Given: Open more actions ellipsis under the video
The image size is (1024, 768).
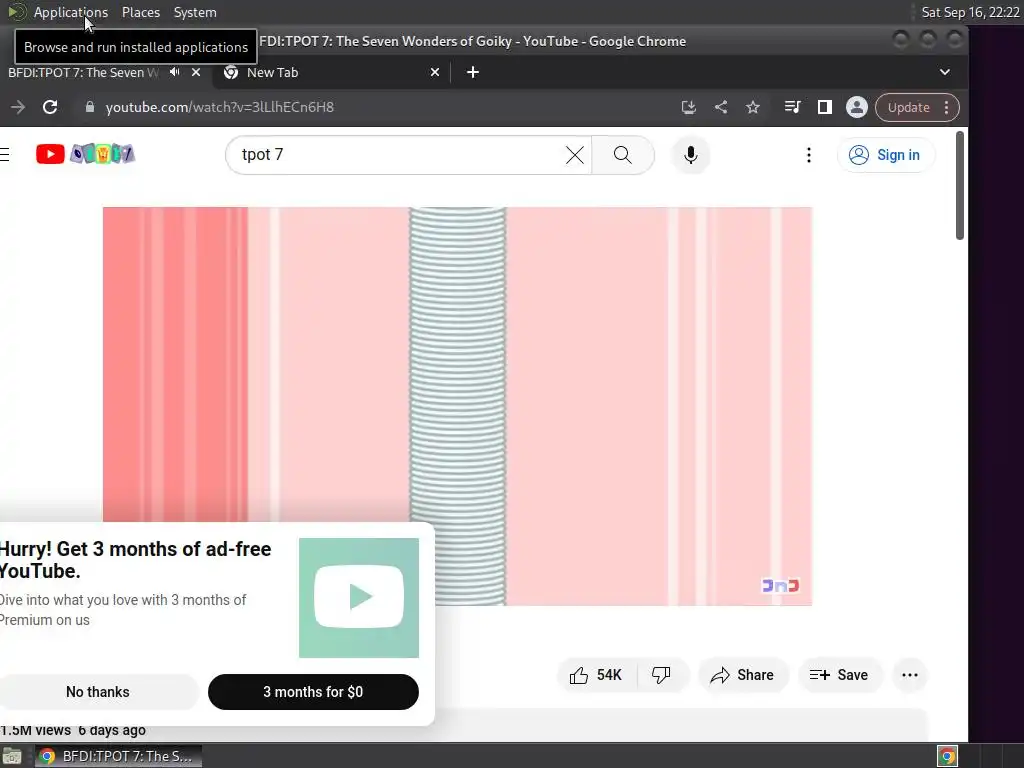Looking at the screenshot, I should [x=910, y=675].
